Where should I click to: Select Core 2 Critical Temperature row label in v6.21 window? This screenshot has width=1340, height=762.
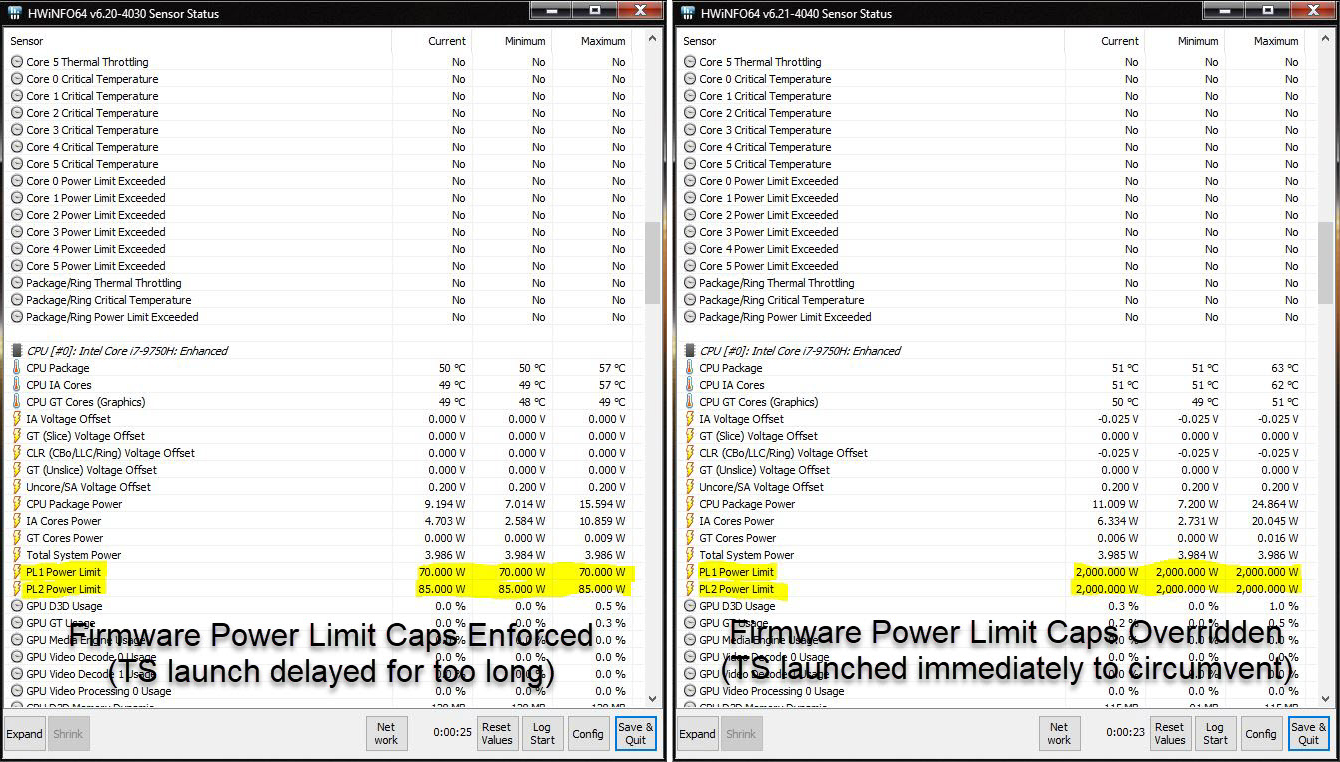click(x=765, y=113)
